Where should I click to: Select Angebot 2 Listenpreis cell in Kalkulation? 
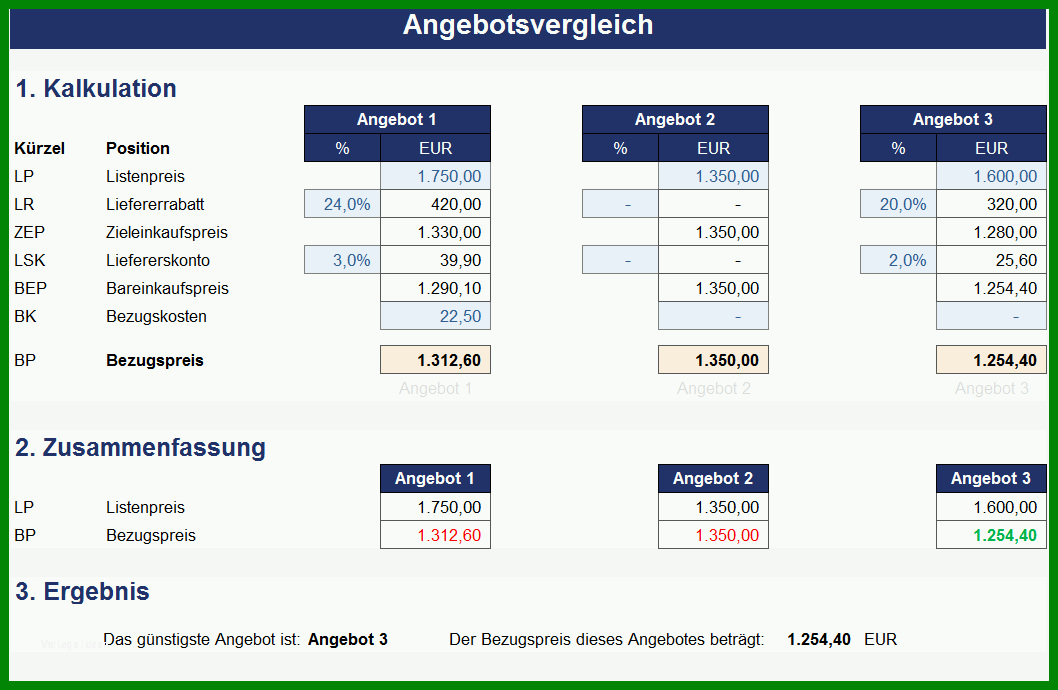point(713,176)
